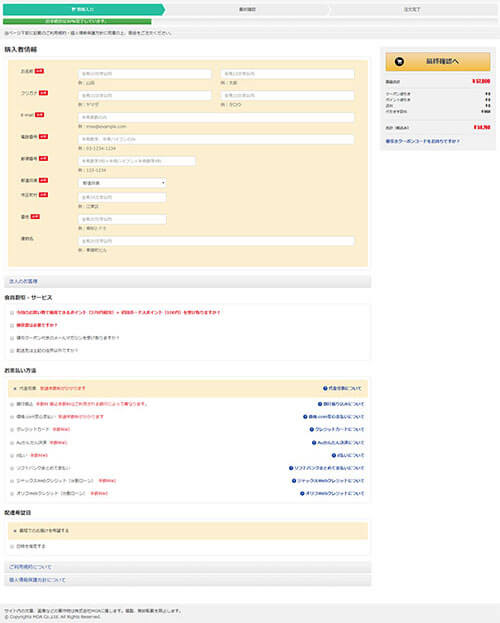Click help icon beside 銀行振り込みについて
The width and height of the screenshot is (500, 623).
point(320,404)
